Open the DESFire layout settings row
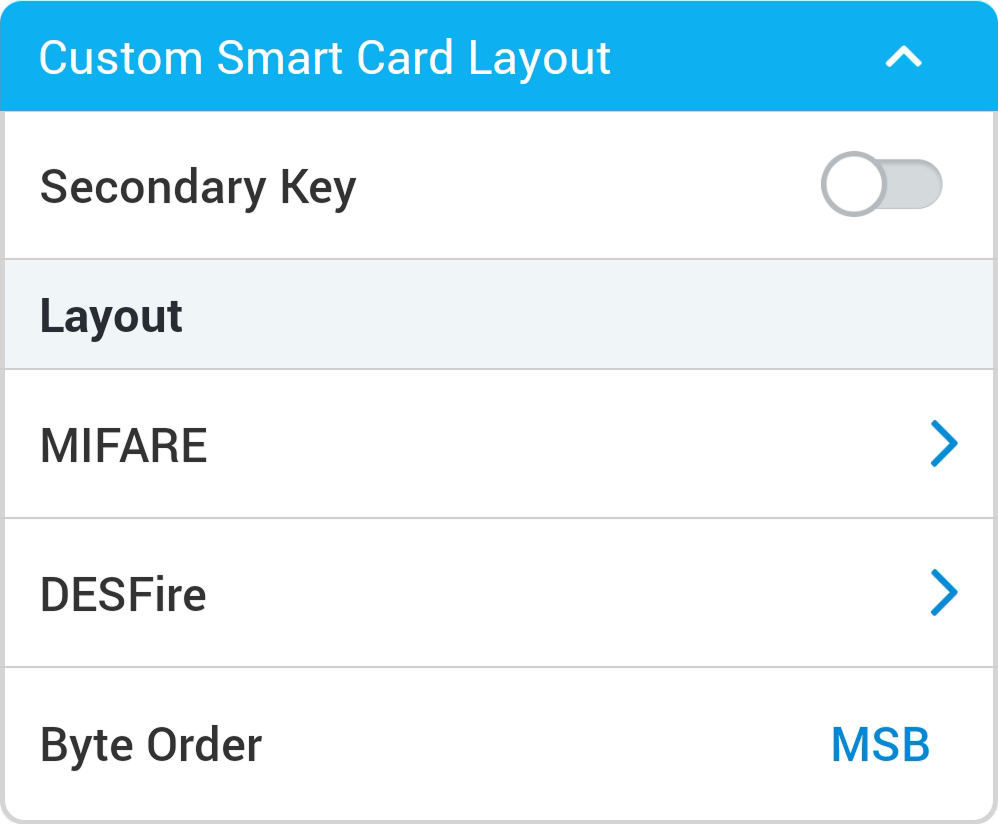 click(500, 593)
